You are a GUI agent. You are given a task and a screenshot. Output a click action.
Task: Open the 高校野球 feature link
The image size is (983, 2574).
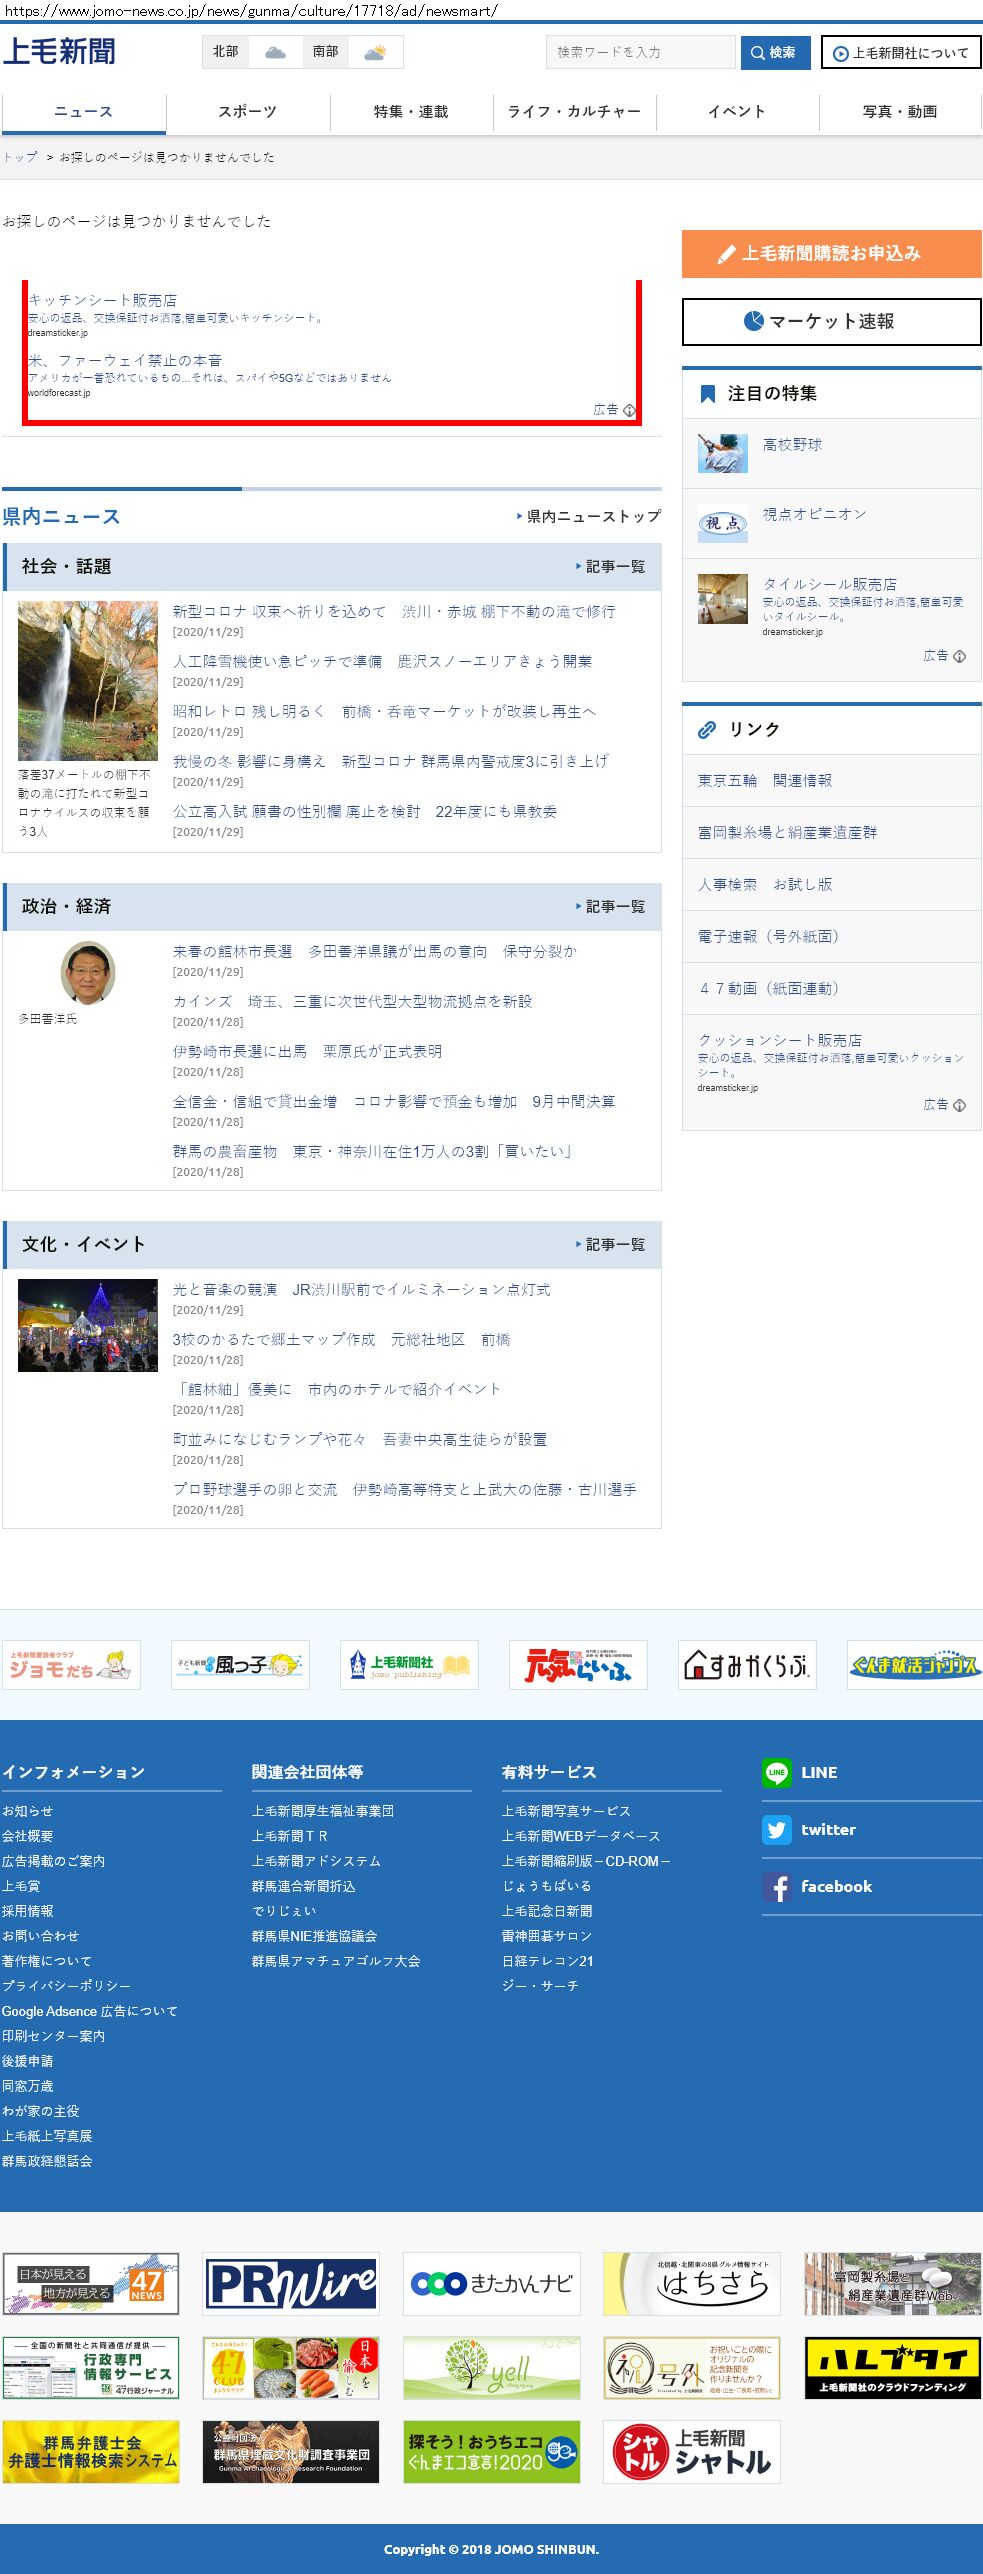pyautogui.click(x=792, y=444)
